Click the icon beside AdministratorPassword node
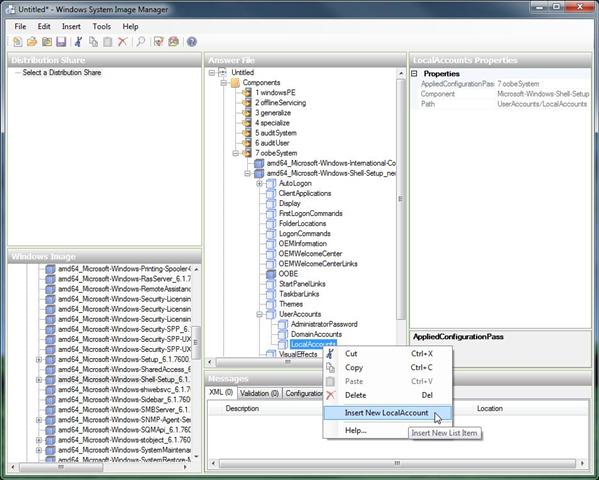Viewport: 599px width, 480px height. click(283, 324)
